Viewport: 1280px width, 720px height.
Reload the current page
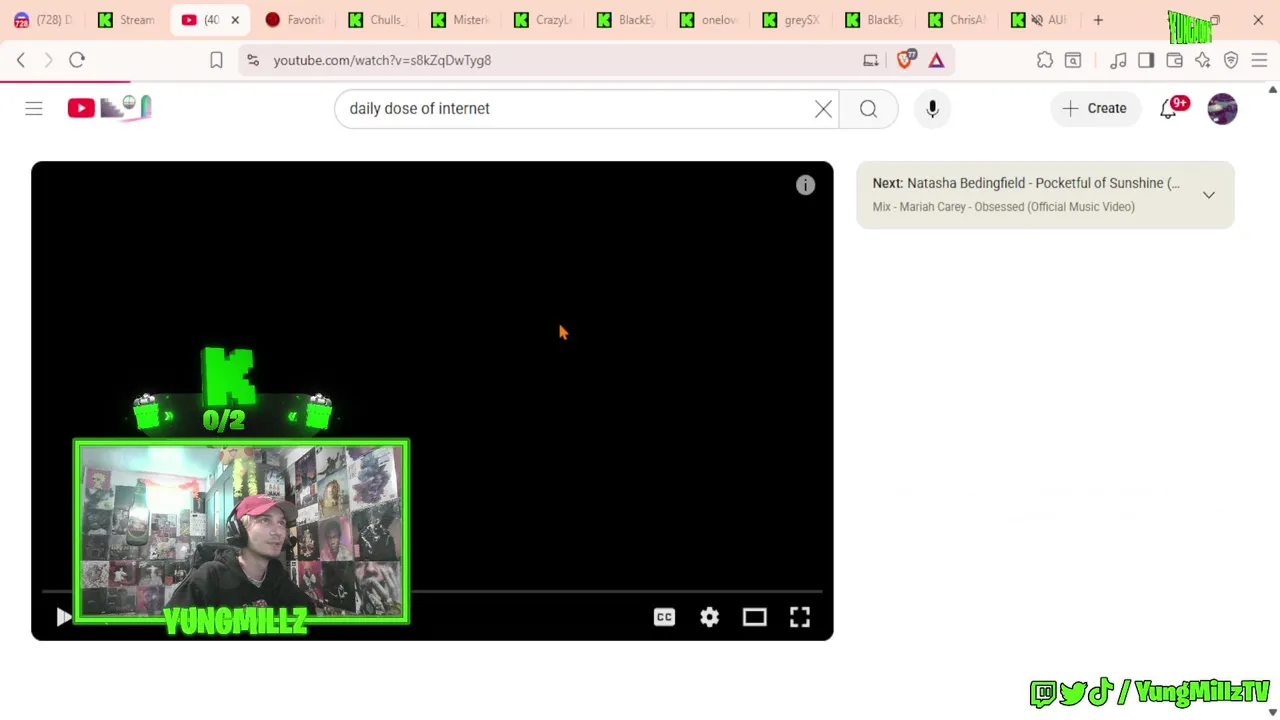pos(77,60)
